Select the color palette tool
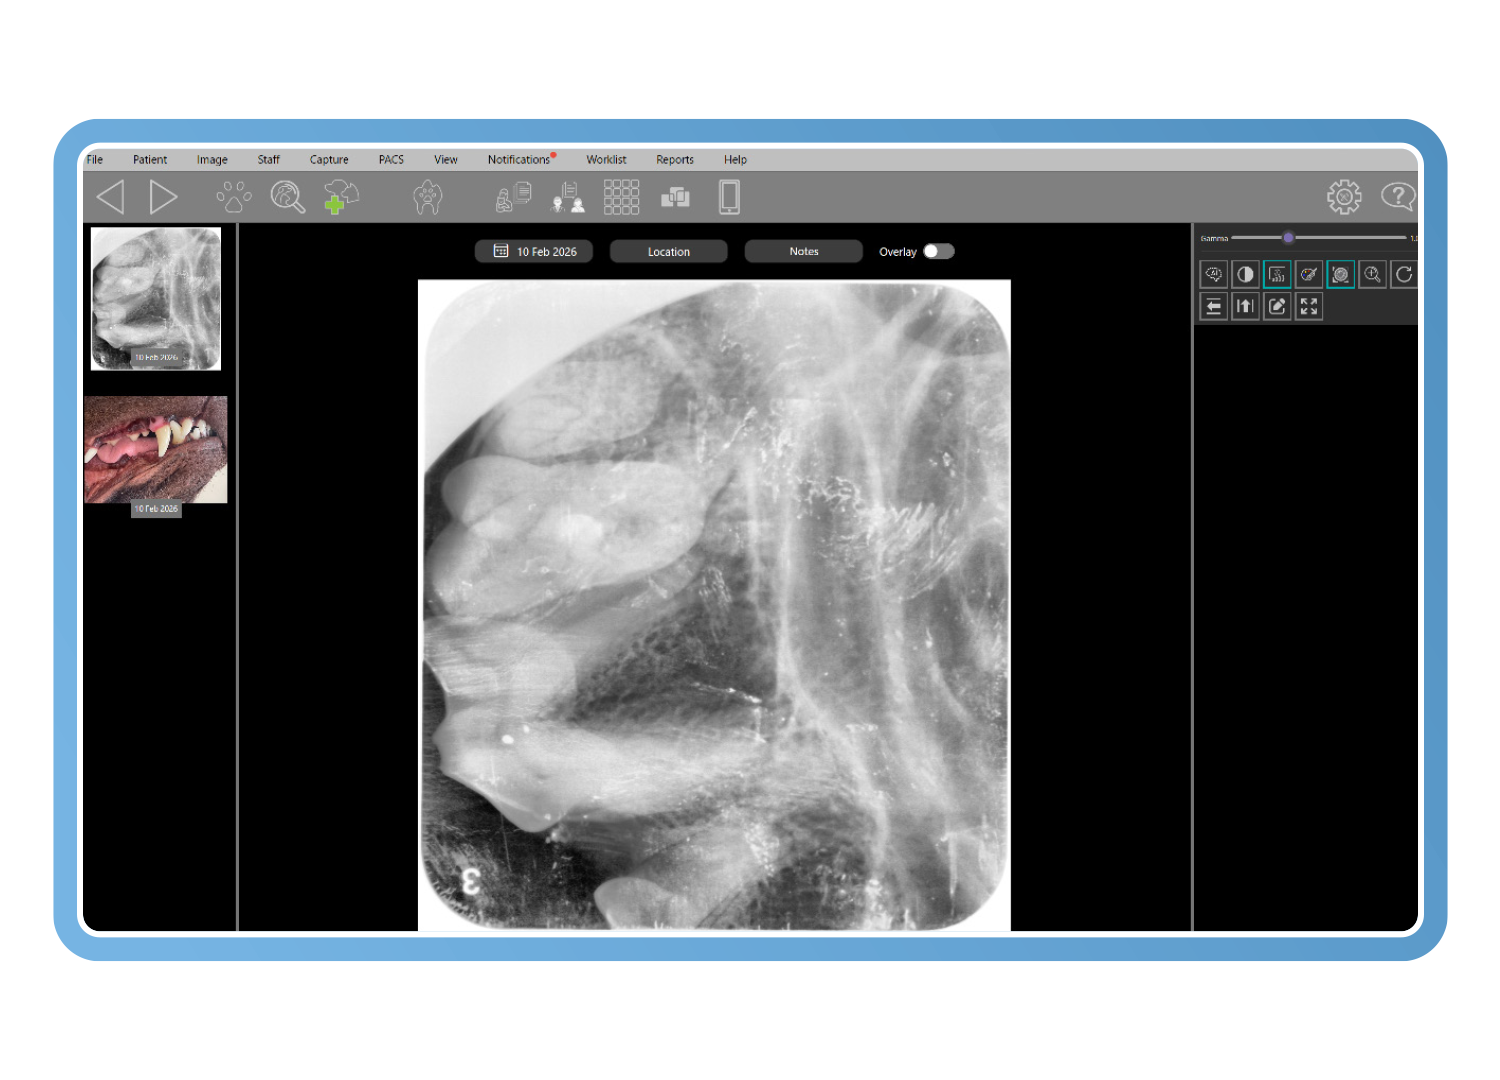 (1308, 274)
